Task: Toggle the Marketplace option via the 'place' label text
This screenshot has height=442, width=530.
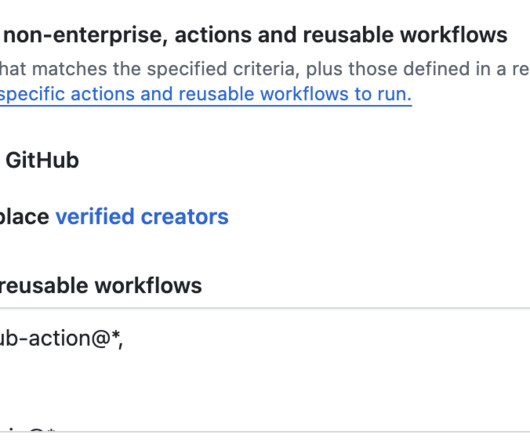Action: (24, 217)
